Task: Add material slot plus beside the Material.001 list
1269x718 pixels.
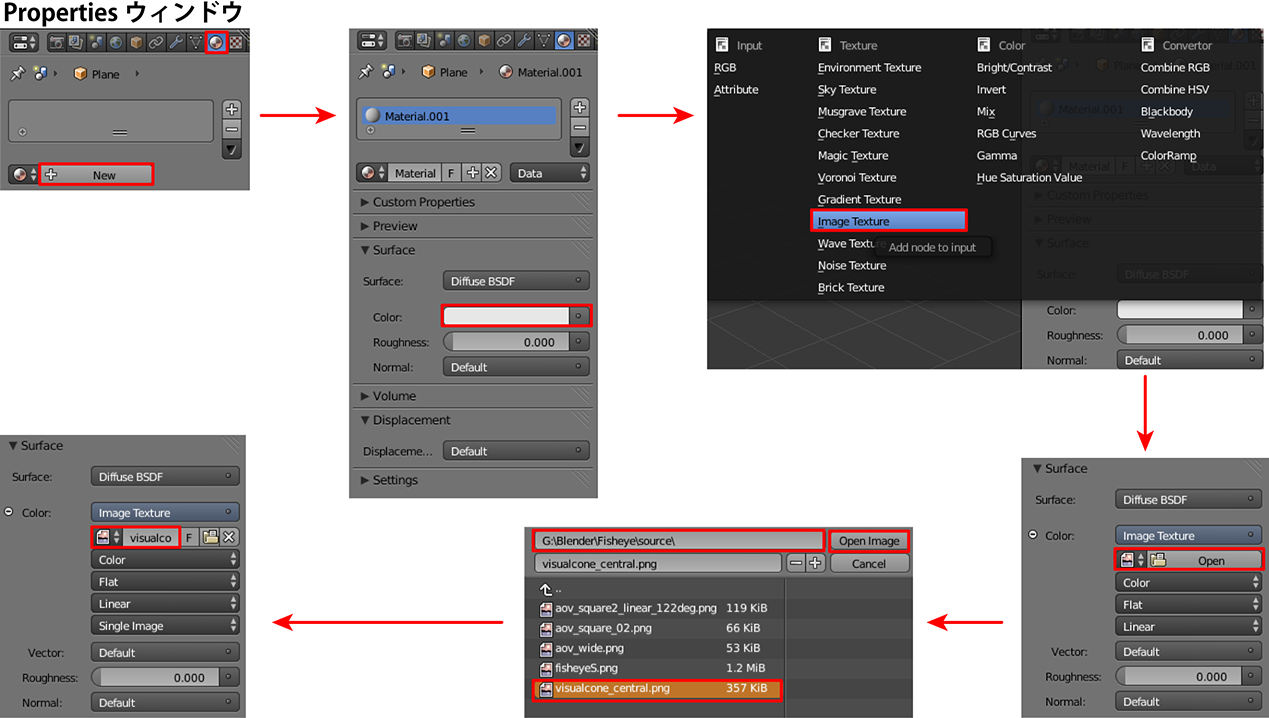Action: pyautogui.click(x=580, y=107)
